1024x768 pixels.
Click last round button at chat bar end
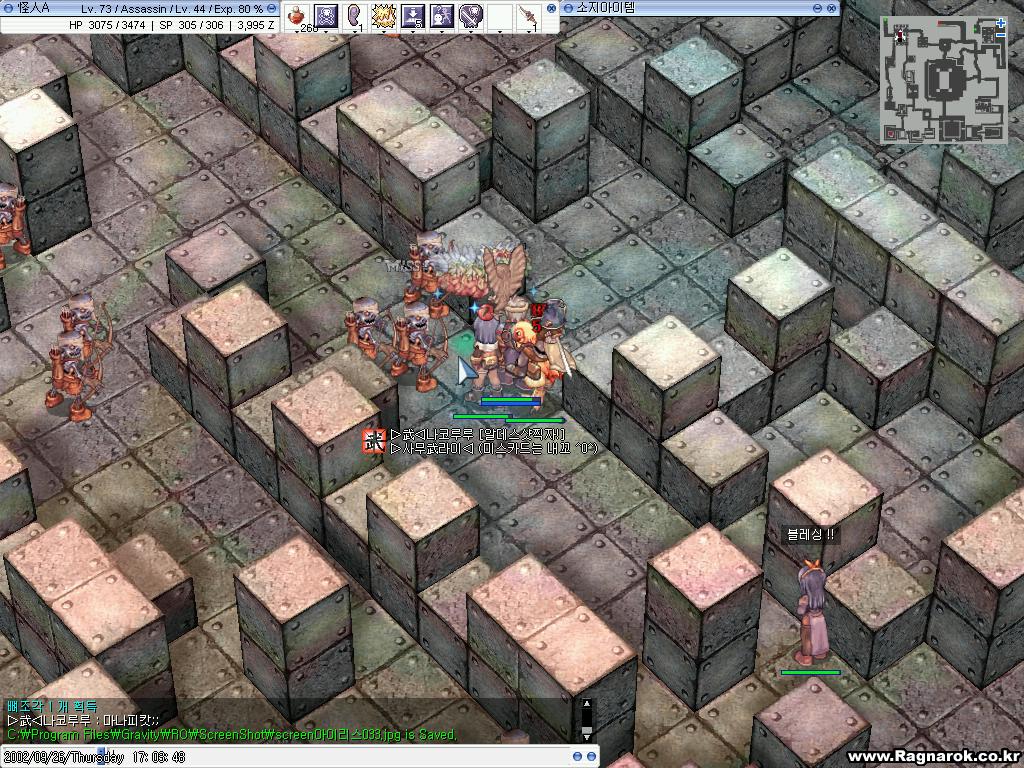point(591,757)
